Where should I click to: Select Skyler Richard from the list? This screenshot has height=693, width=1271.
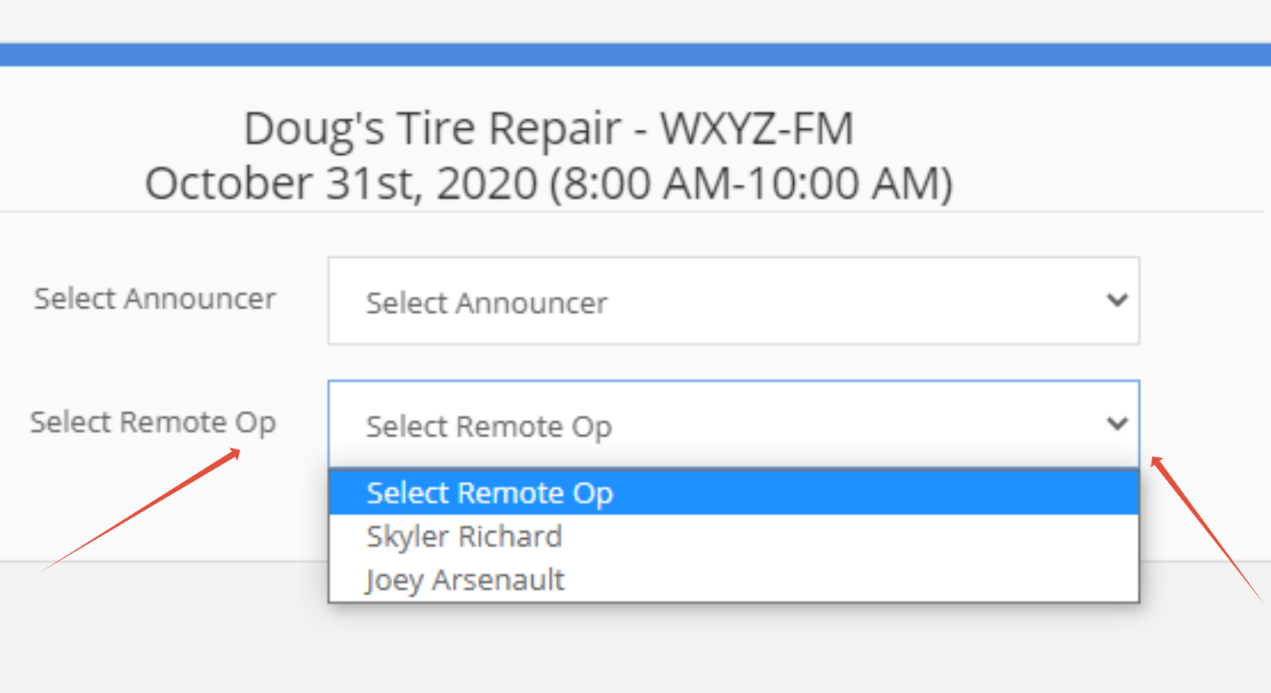464,537
